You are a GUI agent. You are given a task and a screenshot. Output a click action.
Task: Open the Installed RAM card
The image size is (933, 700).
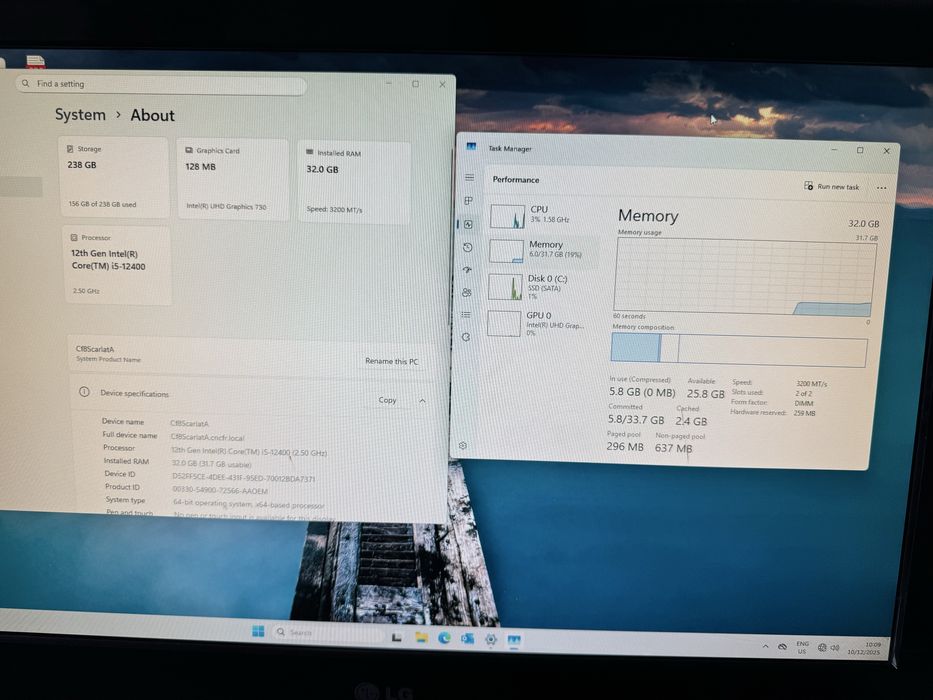point(353,182)
